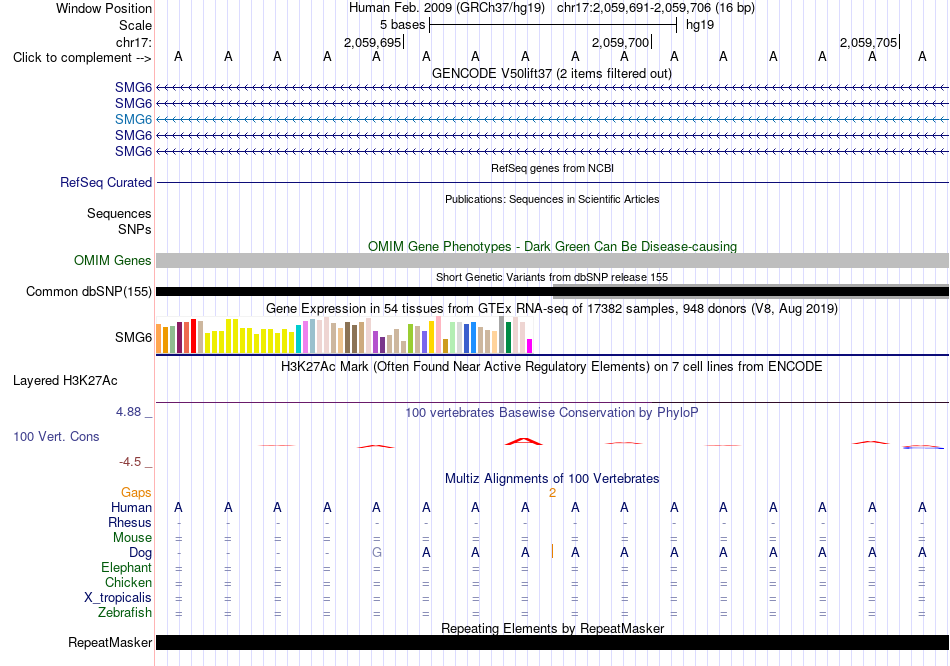Click the chr17:2,059,691-2,059,706 position text
This screenshot has height=666, width=950.
[x=656, y=8]
